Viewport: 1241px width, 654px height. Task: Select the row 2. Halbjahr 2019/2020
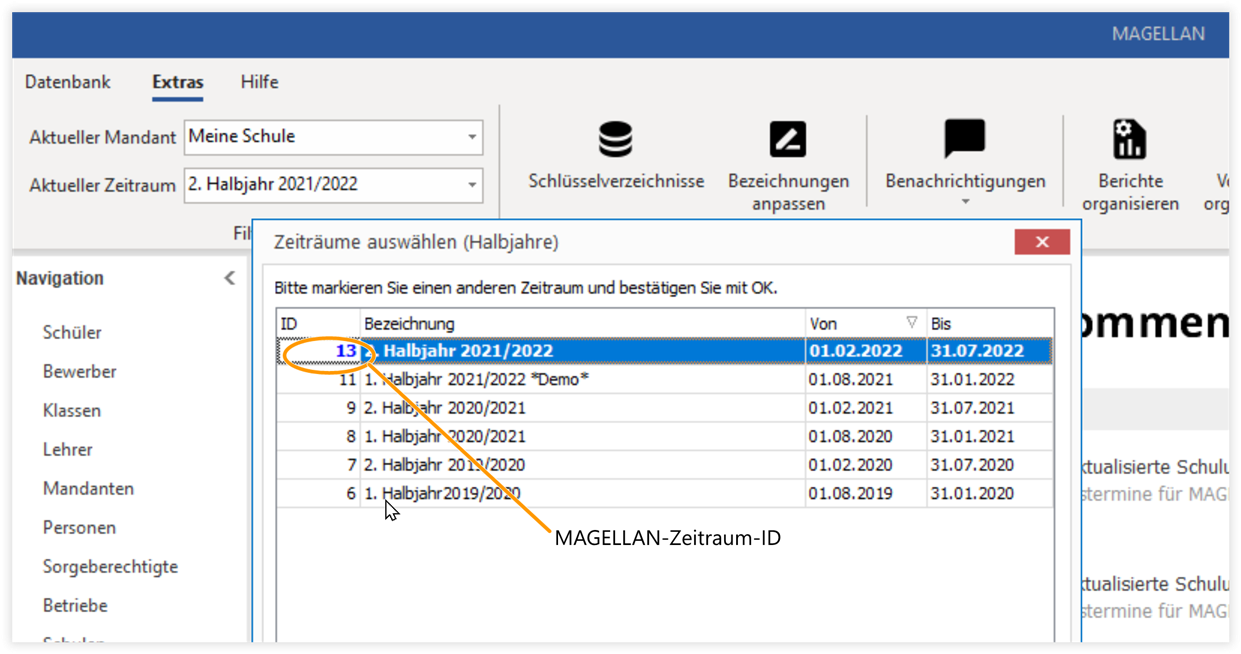coord(665,465)
